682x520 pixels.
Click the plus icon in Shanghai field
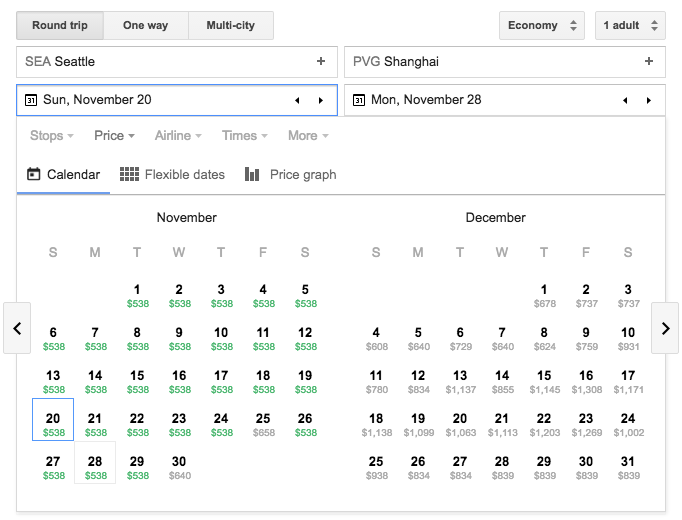[x=649, y=61]
